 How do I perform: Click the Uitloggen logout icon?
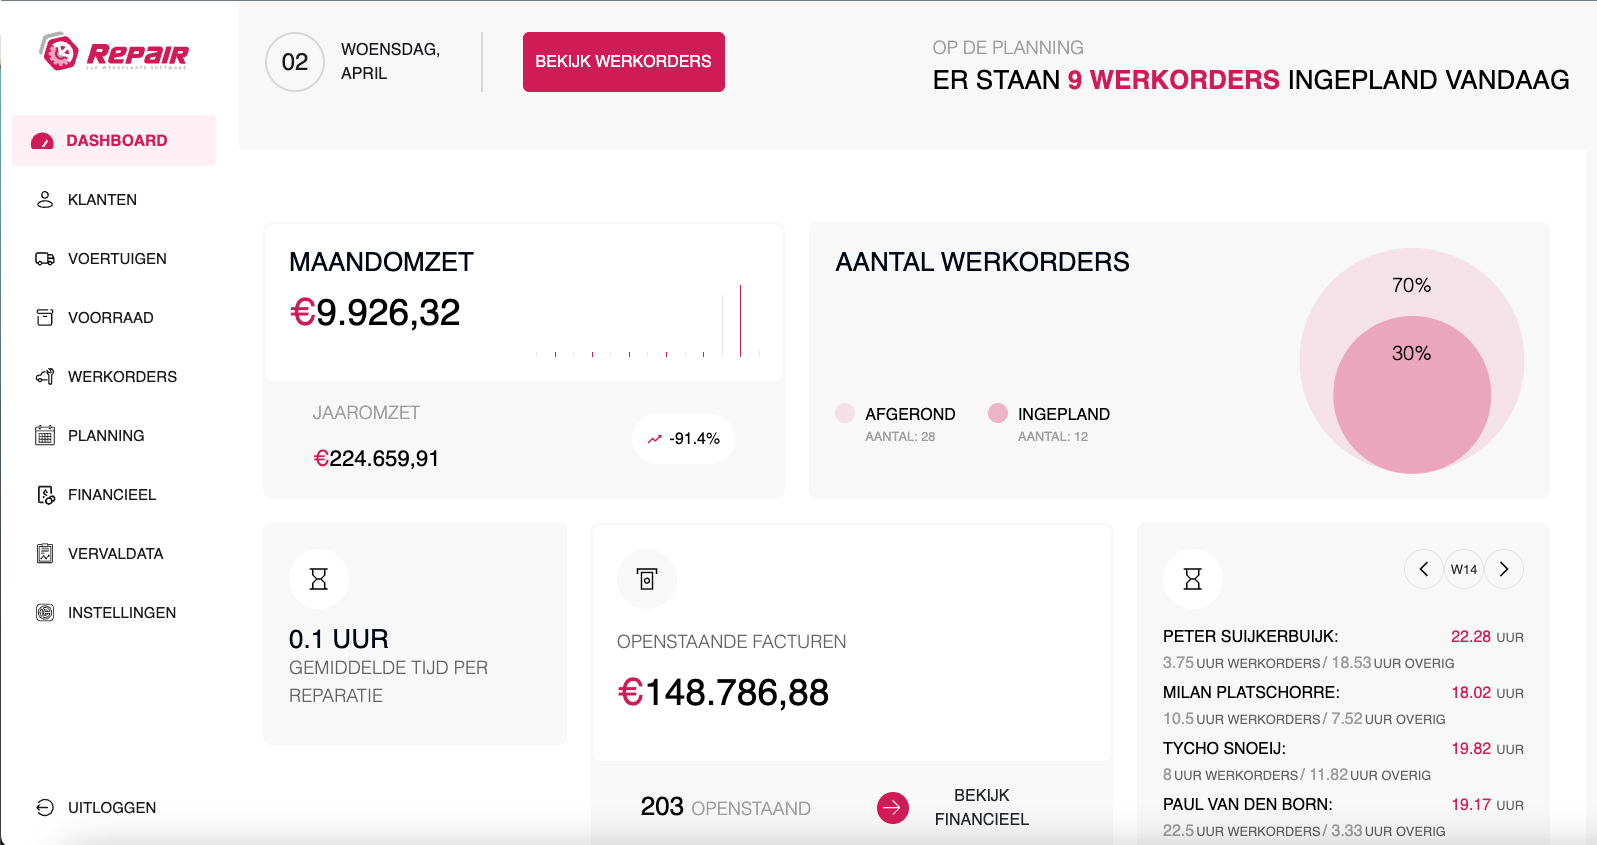45,808
